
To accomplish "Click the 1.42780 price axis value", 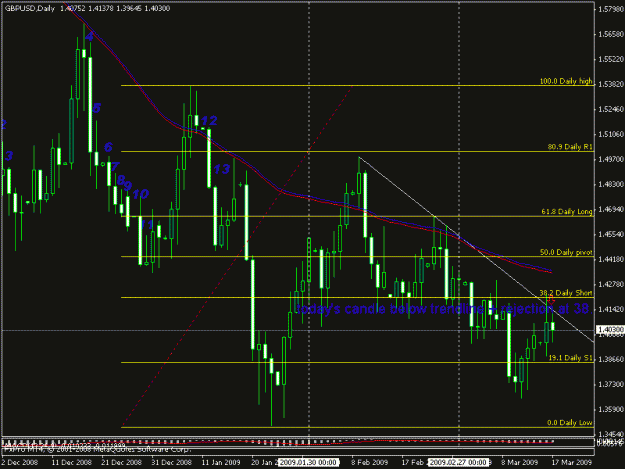I will pyautogui.click(x=611, y=284).
